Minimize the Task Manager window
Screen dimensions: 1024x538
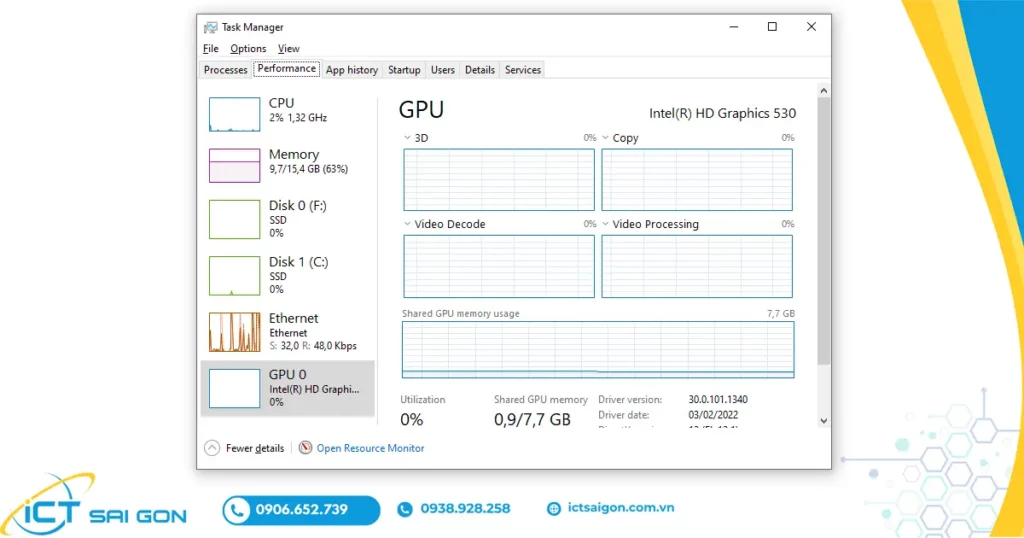tap(734, 27)
